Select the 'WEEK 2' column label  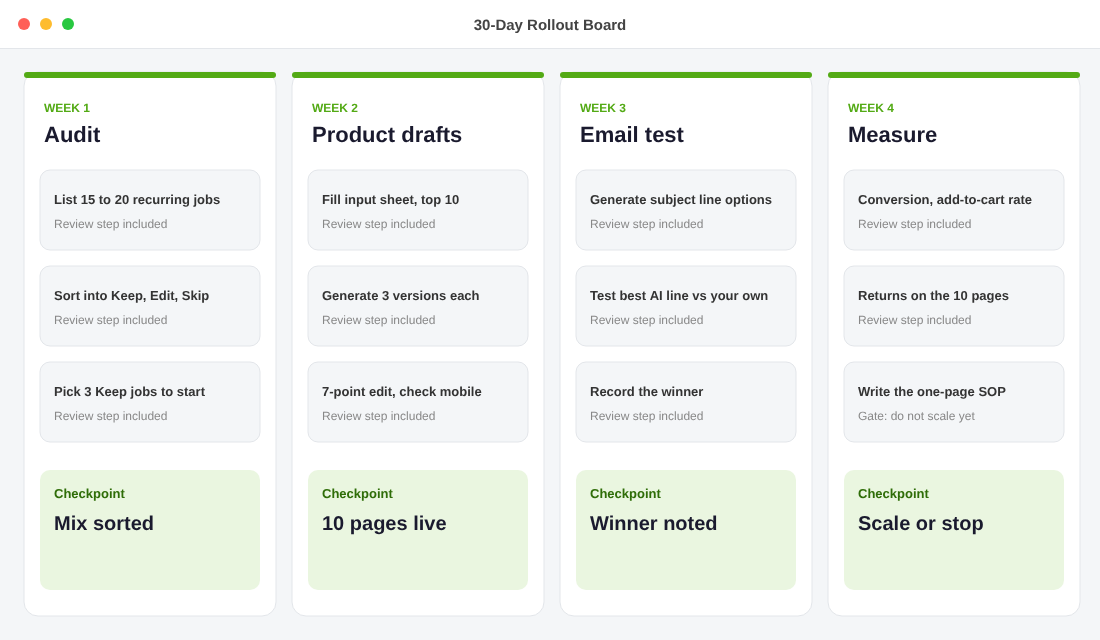[335, 108]
